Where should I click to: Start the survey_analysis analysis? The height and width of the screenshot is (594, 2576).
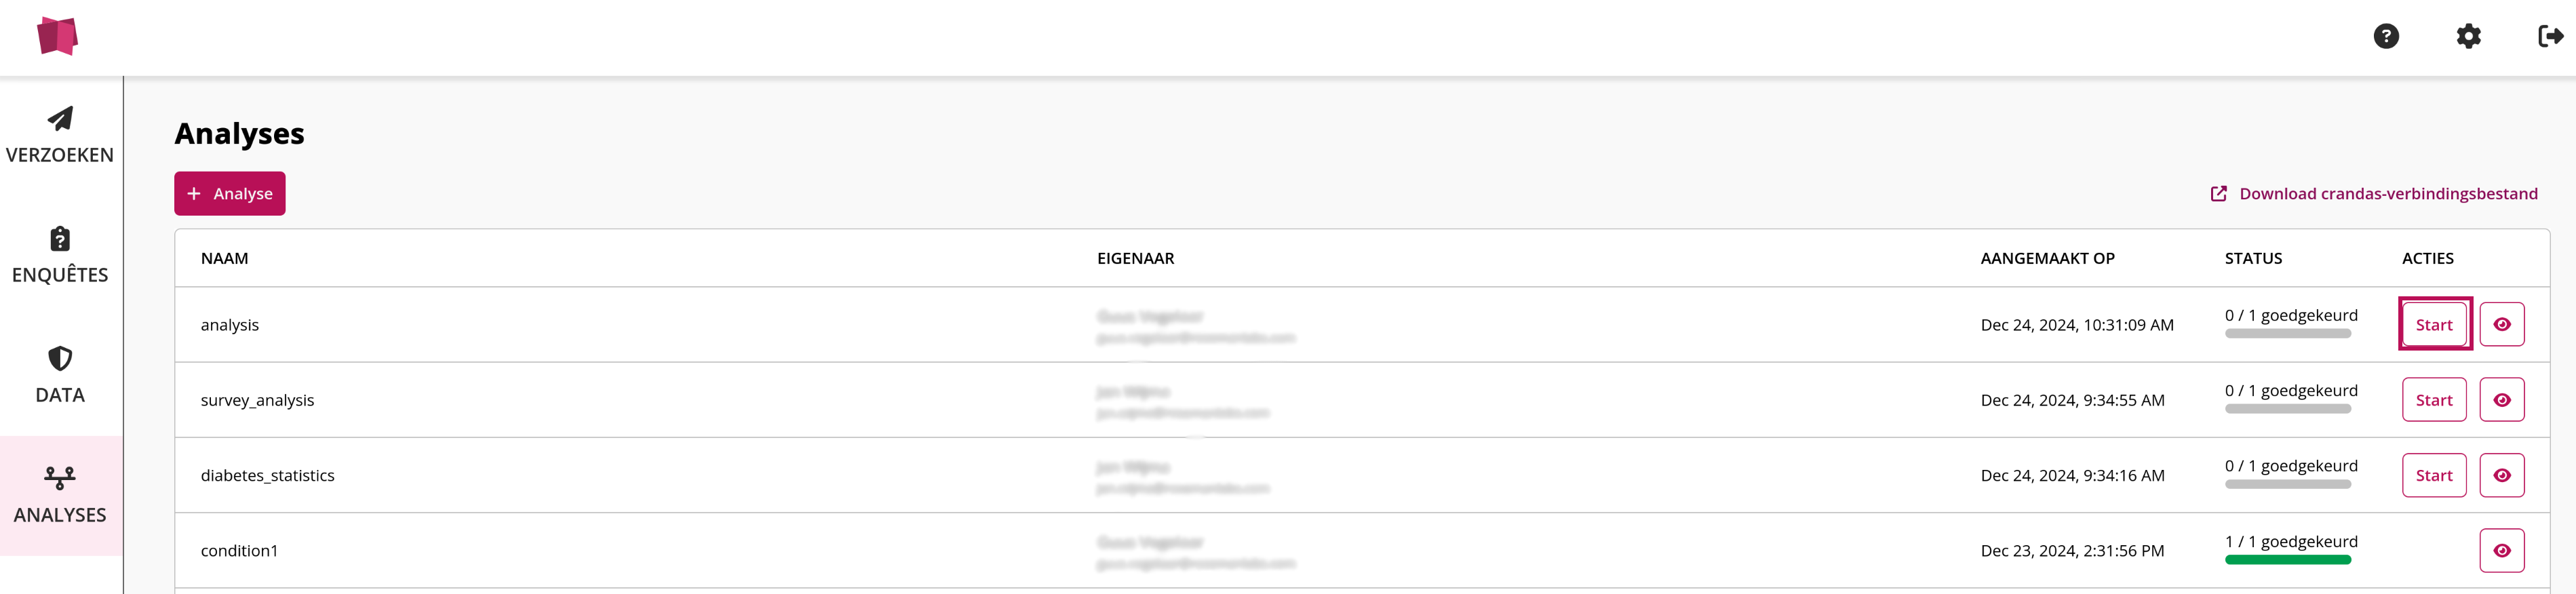point(2433,400)
